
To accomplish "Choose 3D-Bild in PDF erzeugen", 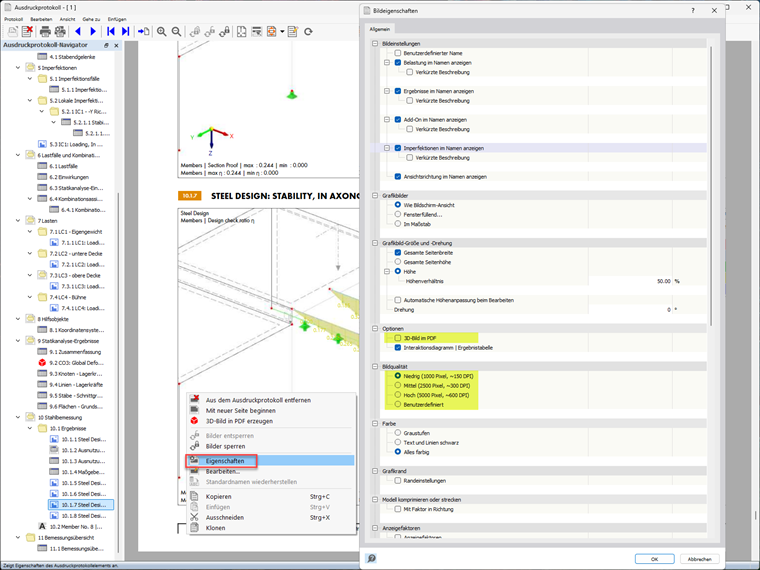I will pos(270,421).
